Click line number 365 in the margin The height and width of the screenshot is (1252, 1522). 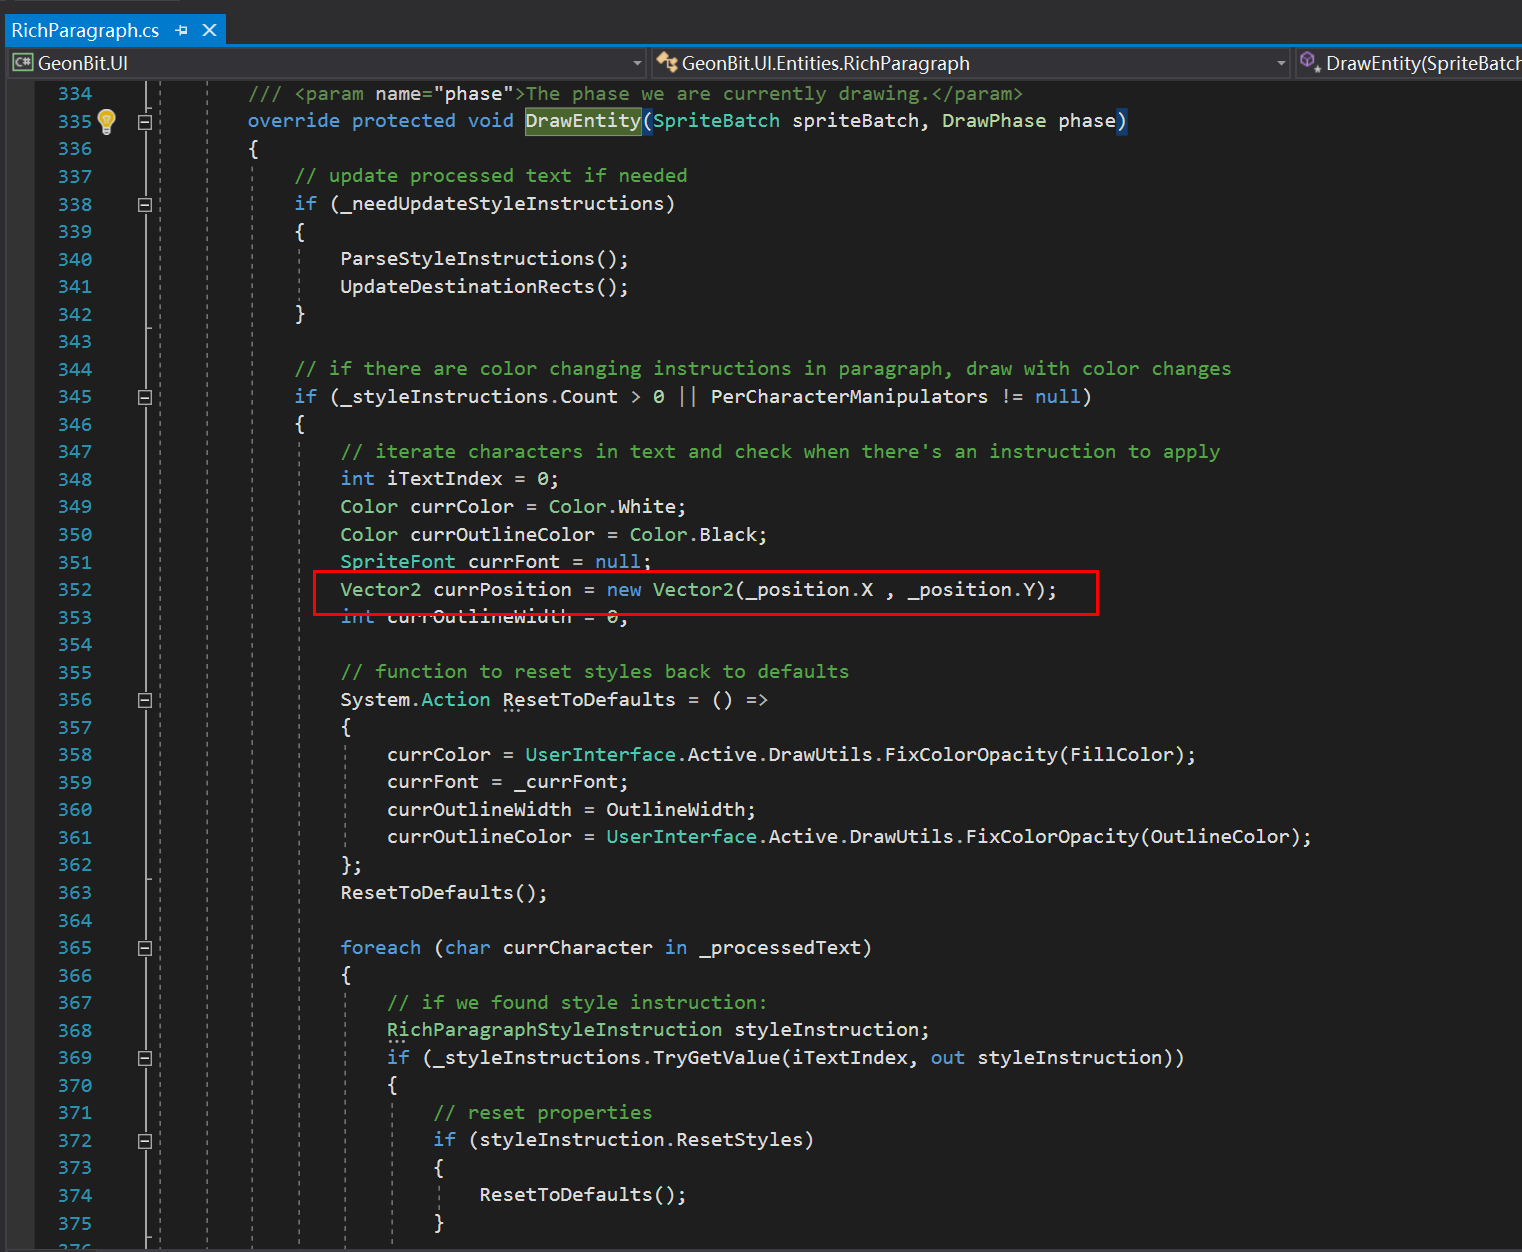click(x=75, y=947)
